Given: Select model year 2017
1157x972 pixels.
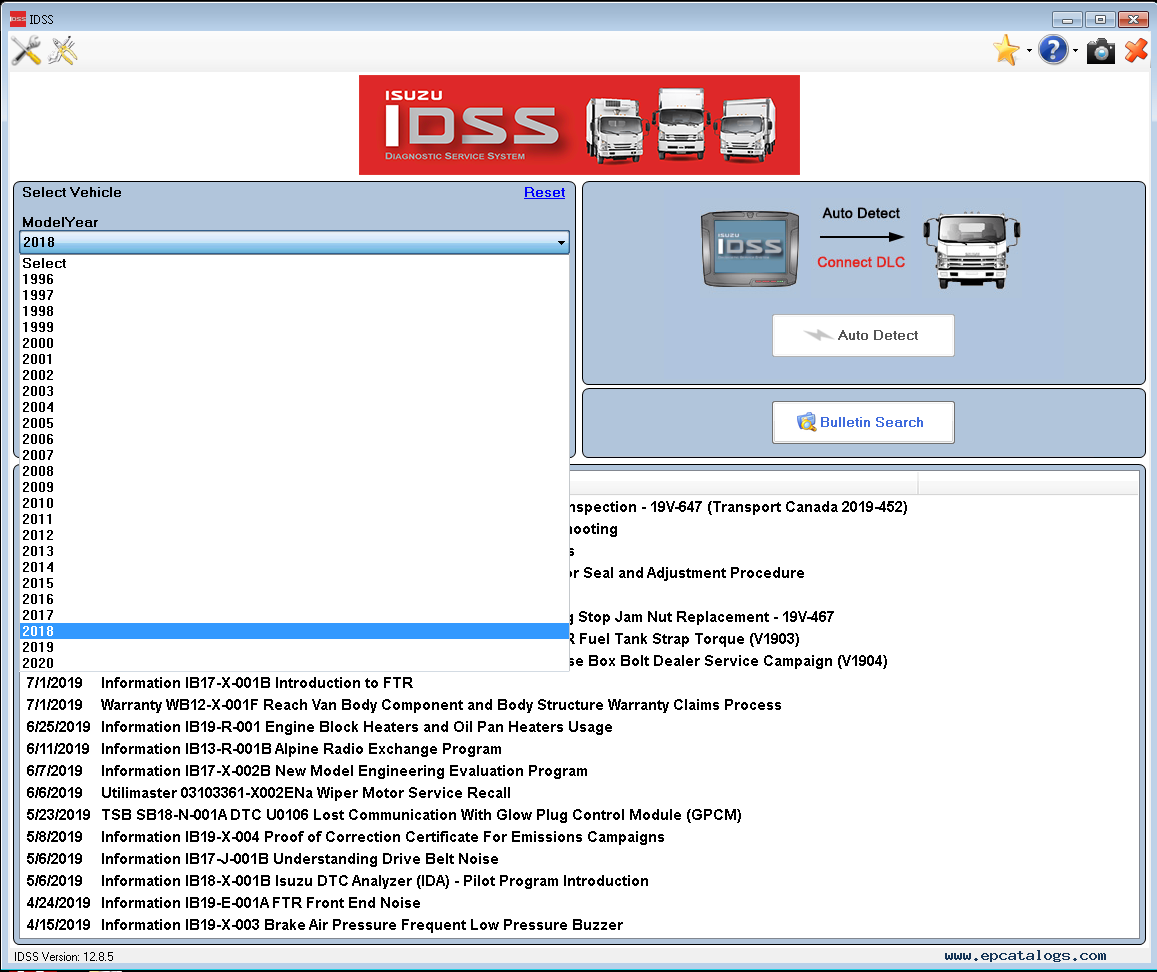Looking at the screenshot, I should 294,615.
